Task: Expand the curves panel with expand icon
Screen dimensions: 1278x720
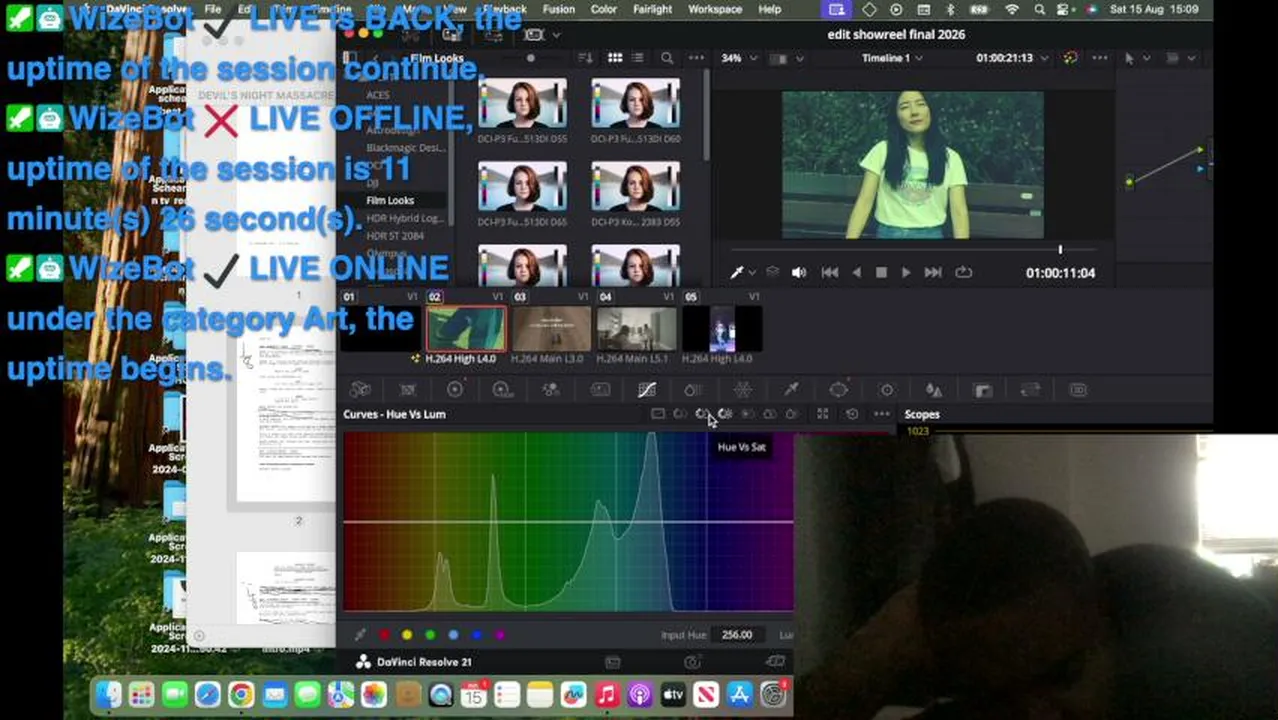Action: point(822,414)
